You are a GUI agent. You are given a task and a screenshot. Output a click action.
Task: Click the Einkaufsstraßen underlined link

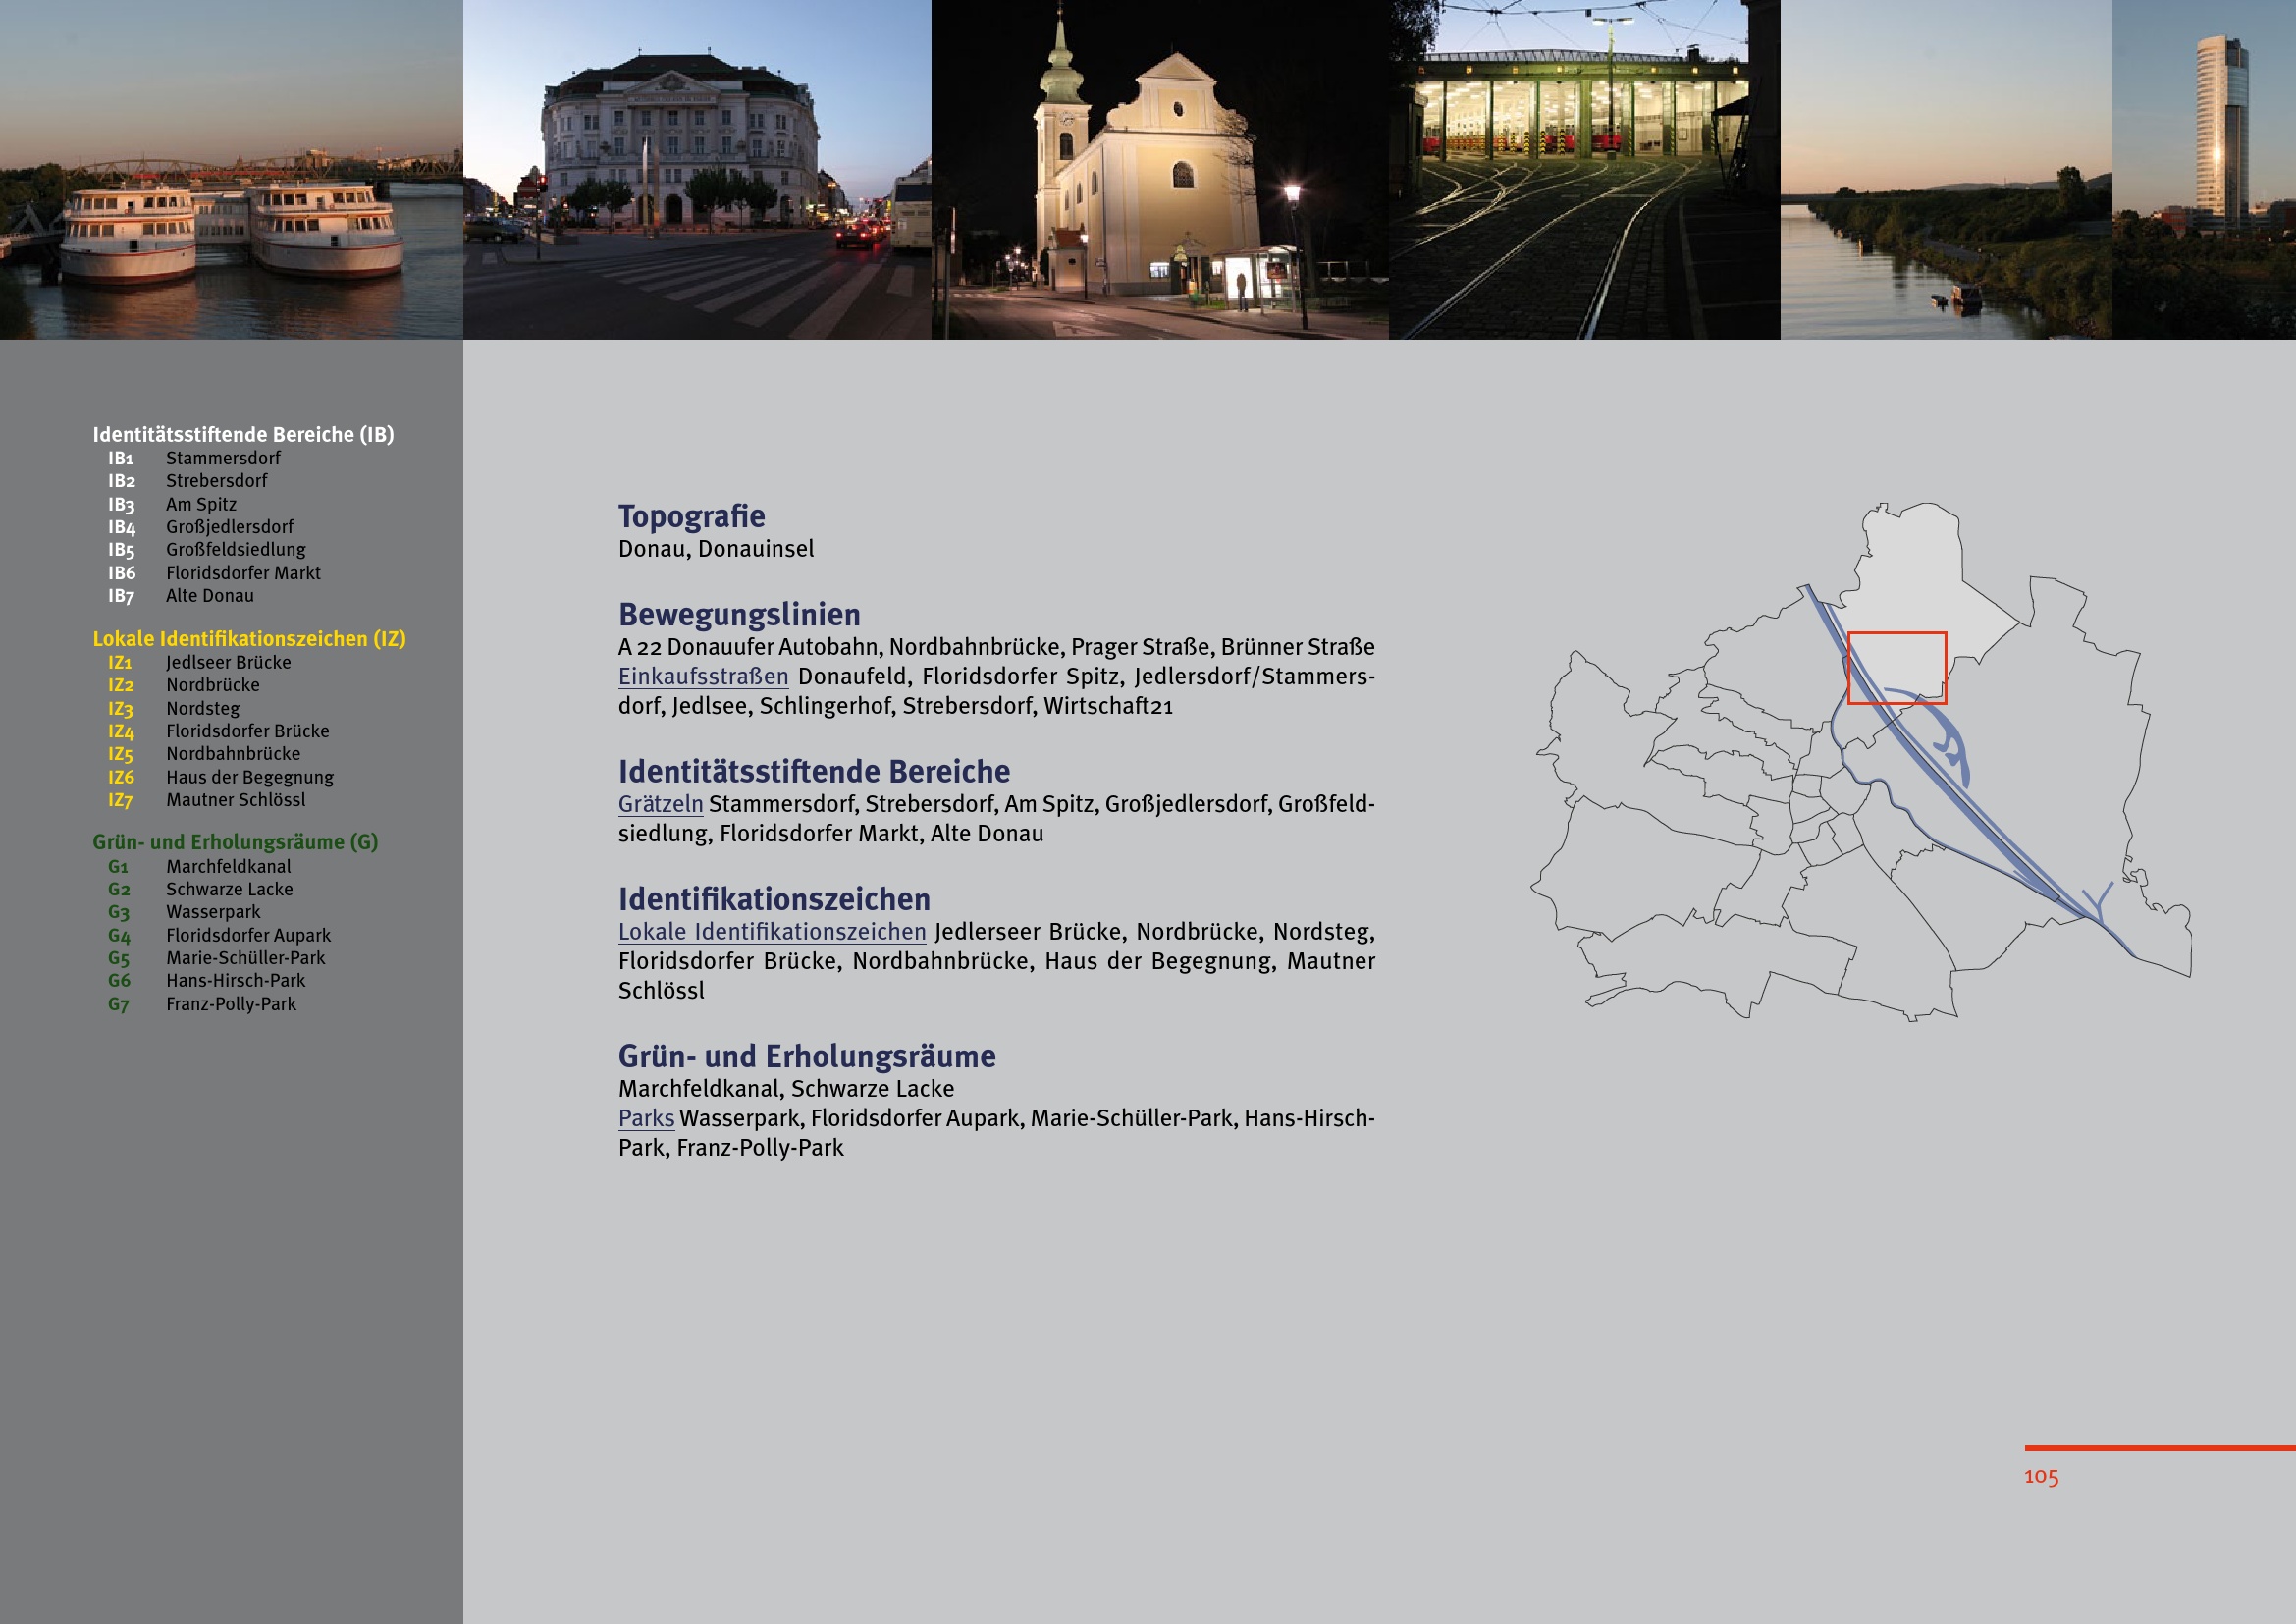coord(703,677)
